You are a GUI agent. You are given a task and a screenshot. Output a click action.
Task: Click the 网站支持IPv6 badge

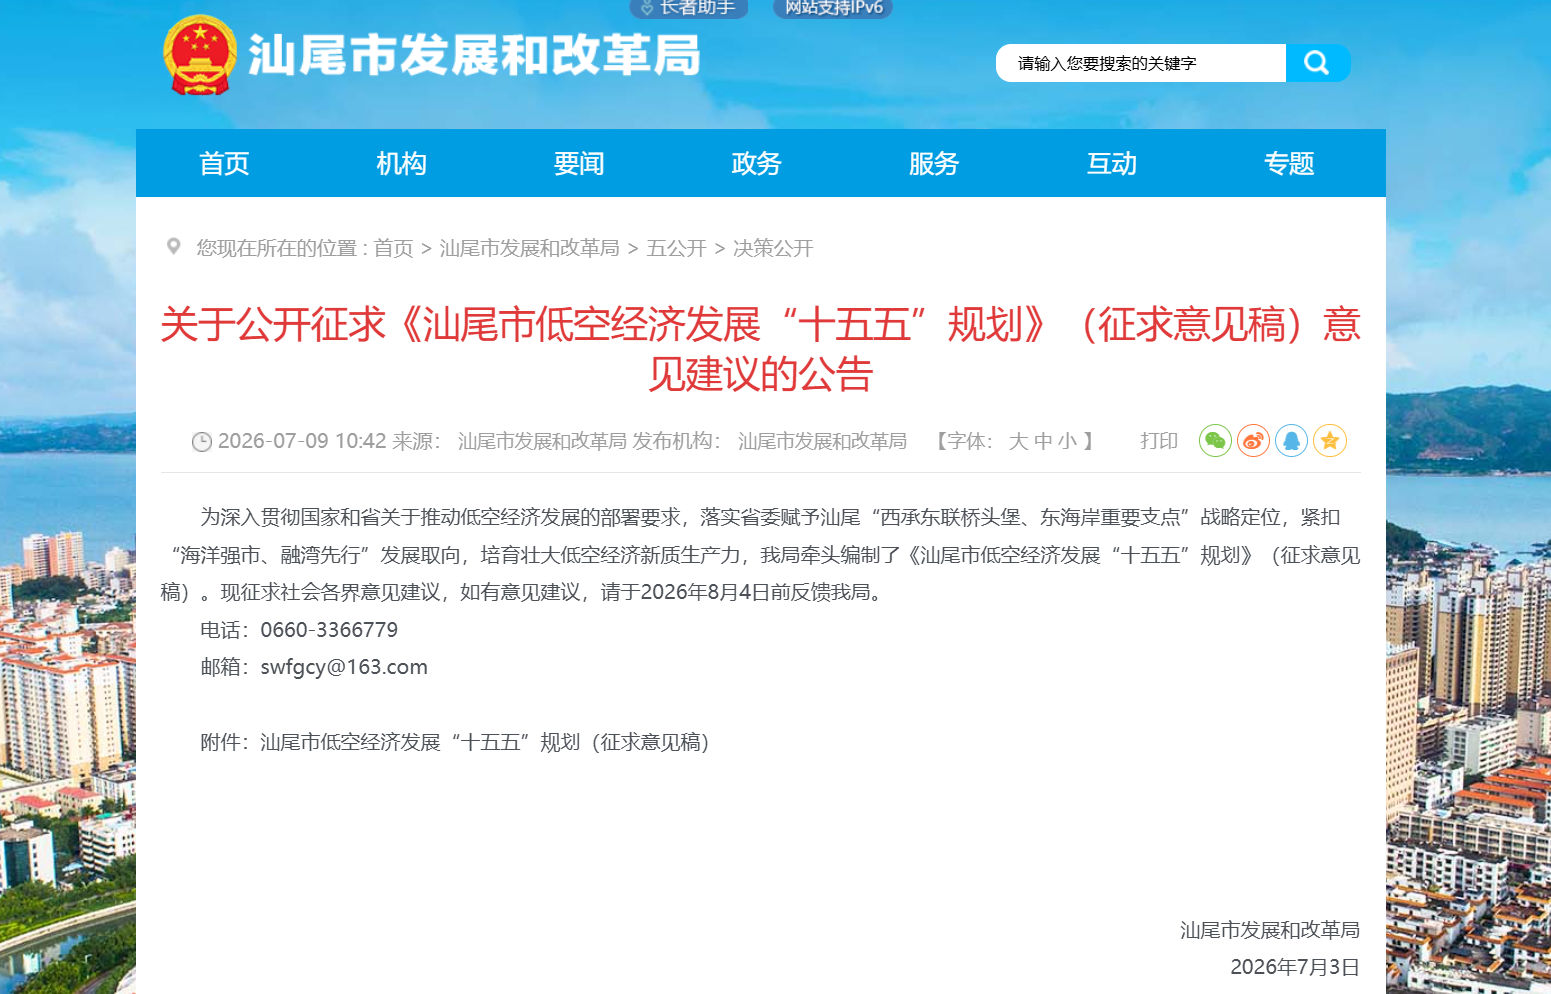coord(833,8)
